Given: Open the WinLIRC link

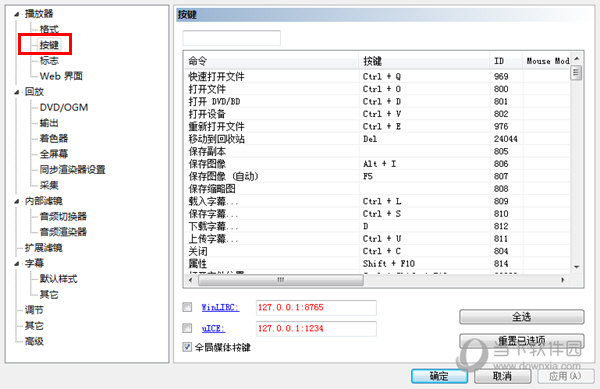Looking at the screenshot, I should [x=220, y=308].
